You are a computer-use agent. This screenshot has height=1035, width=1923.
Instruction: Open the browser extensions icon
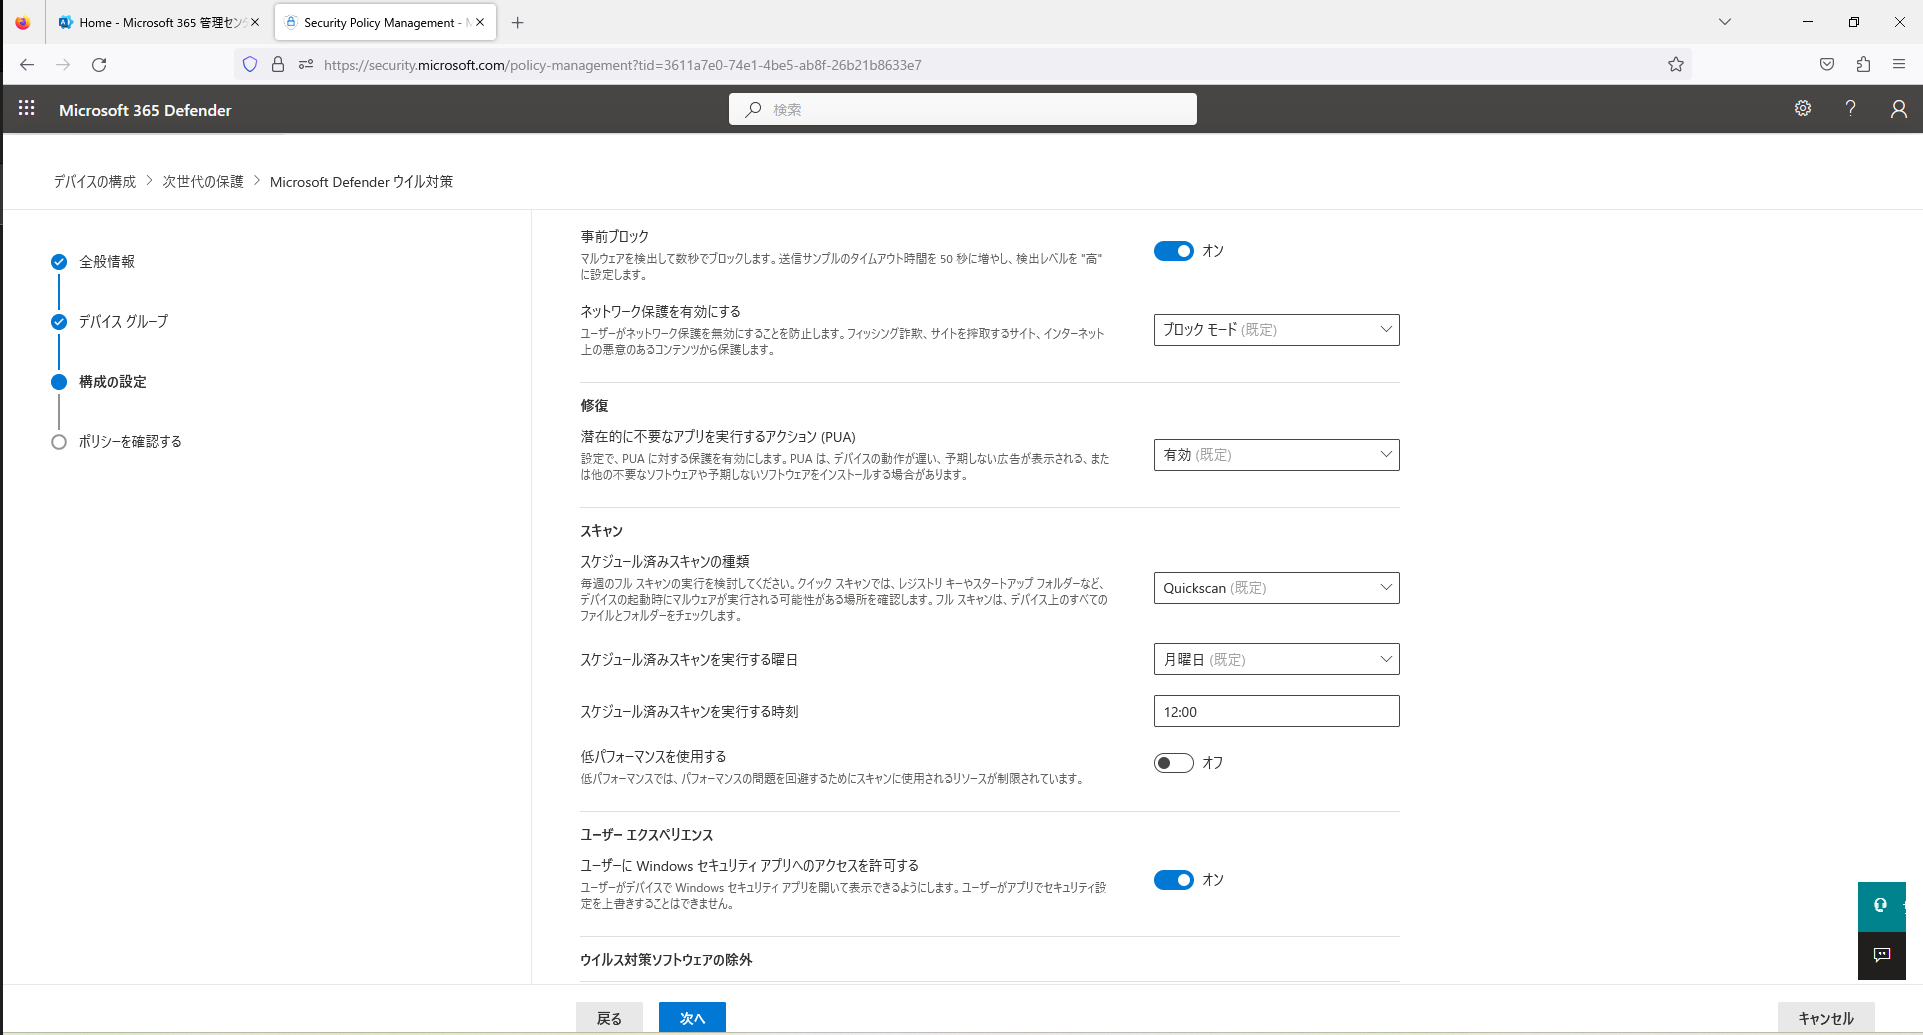point(1863,64)
